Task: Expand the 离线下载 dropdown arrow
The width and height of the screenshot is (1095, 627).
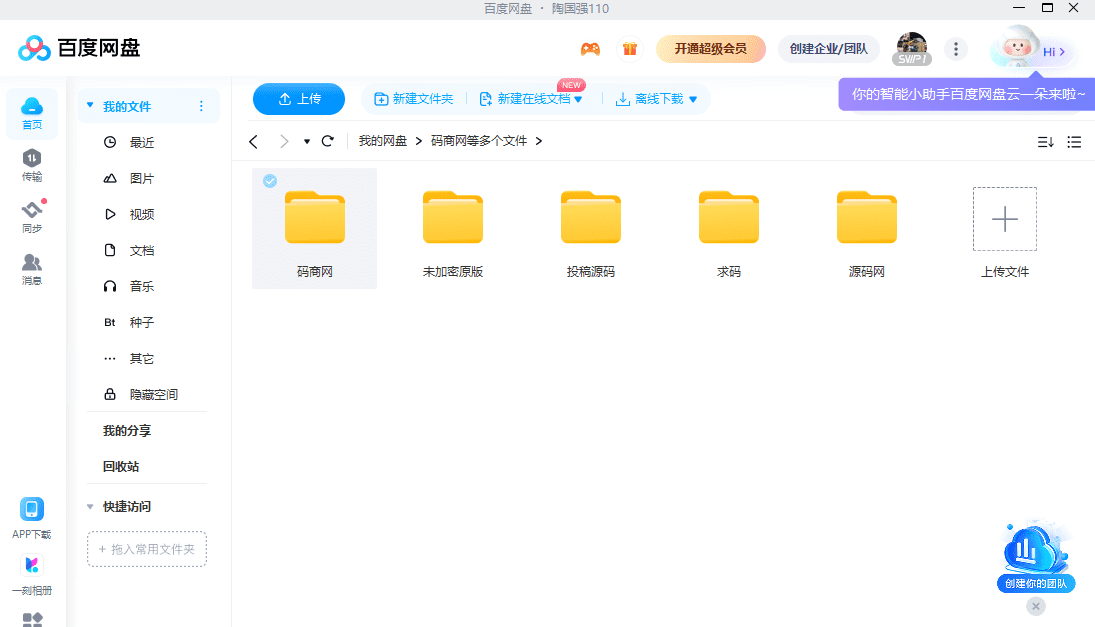Action: (693, 99)
